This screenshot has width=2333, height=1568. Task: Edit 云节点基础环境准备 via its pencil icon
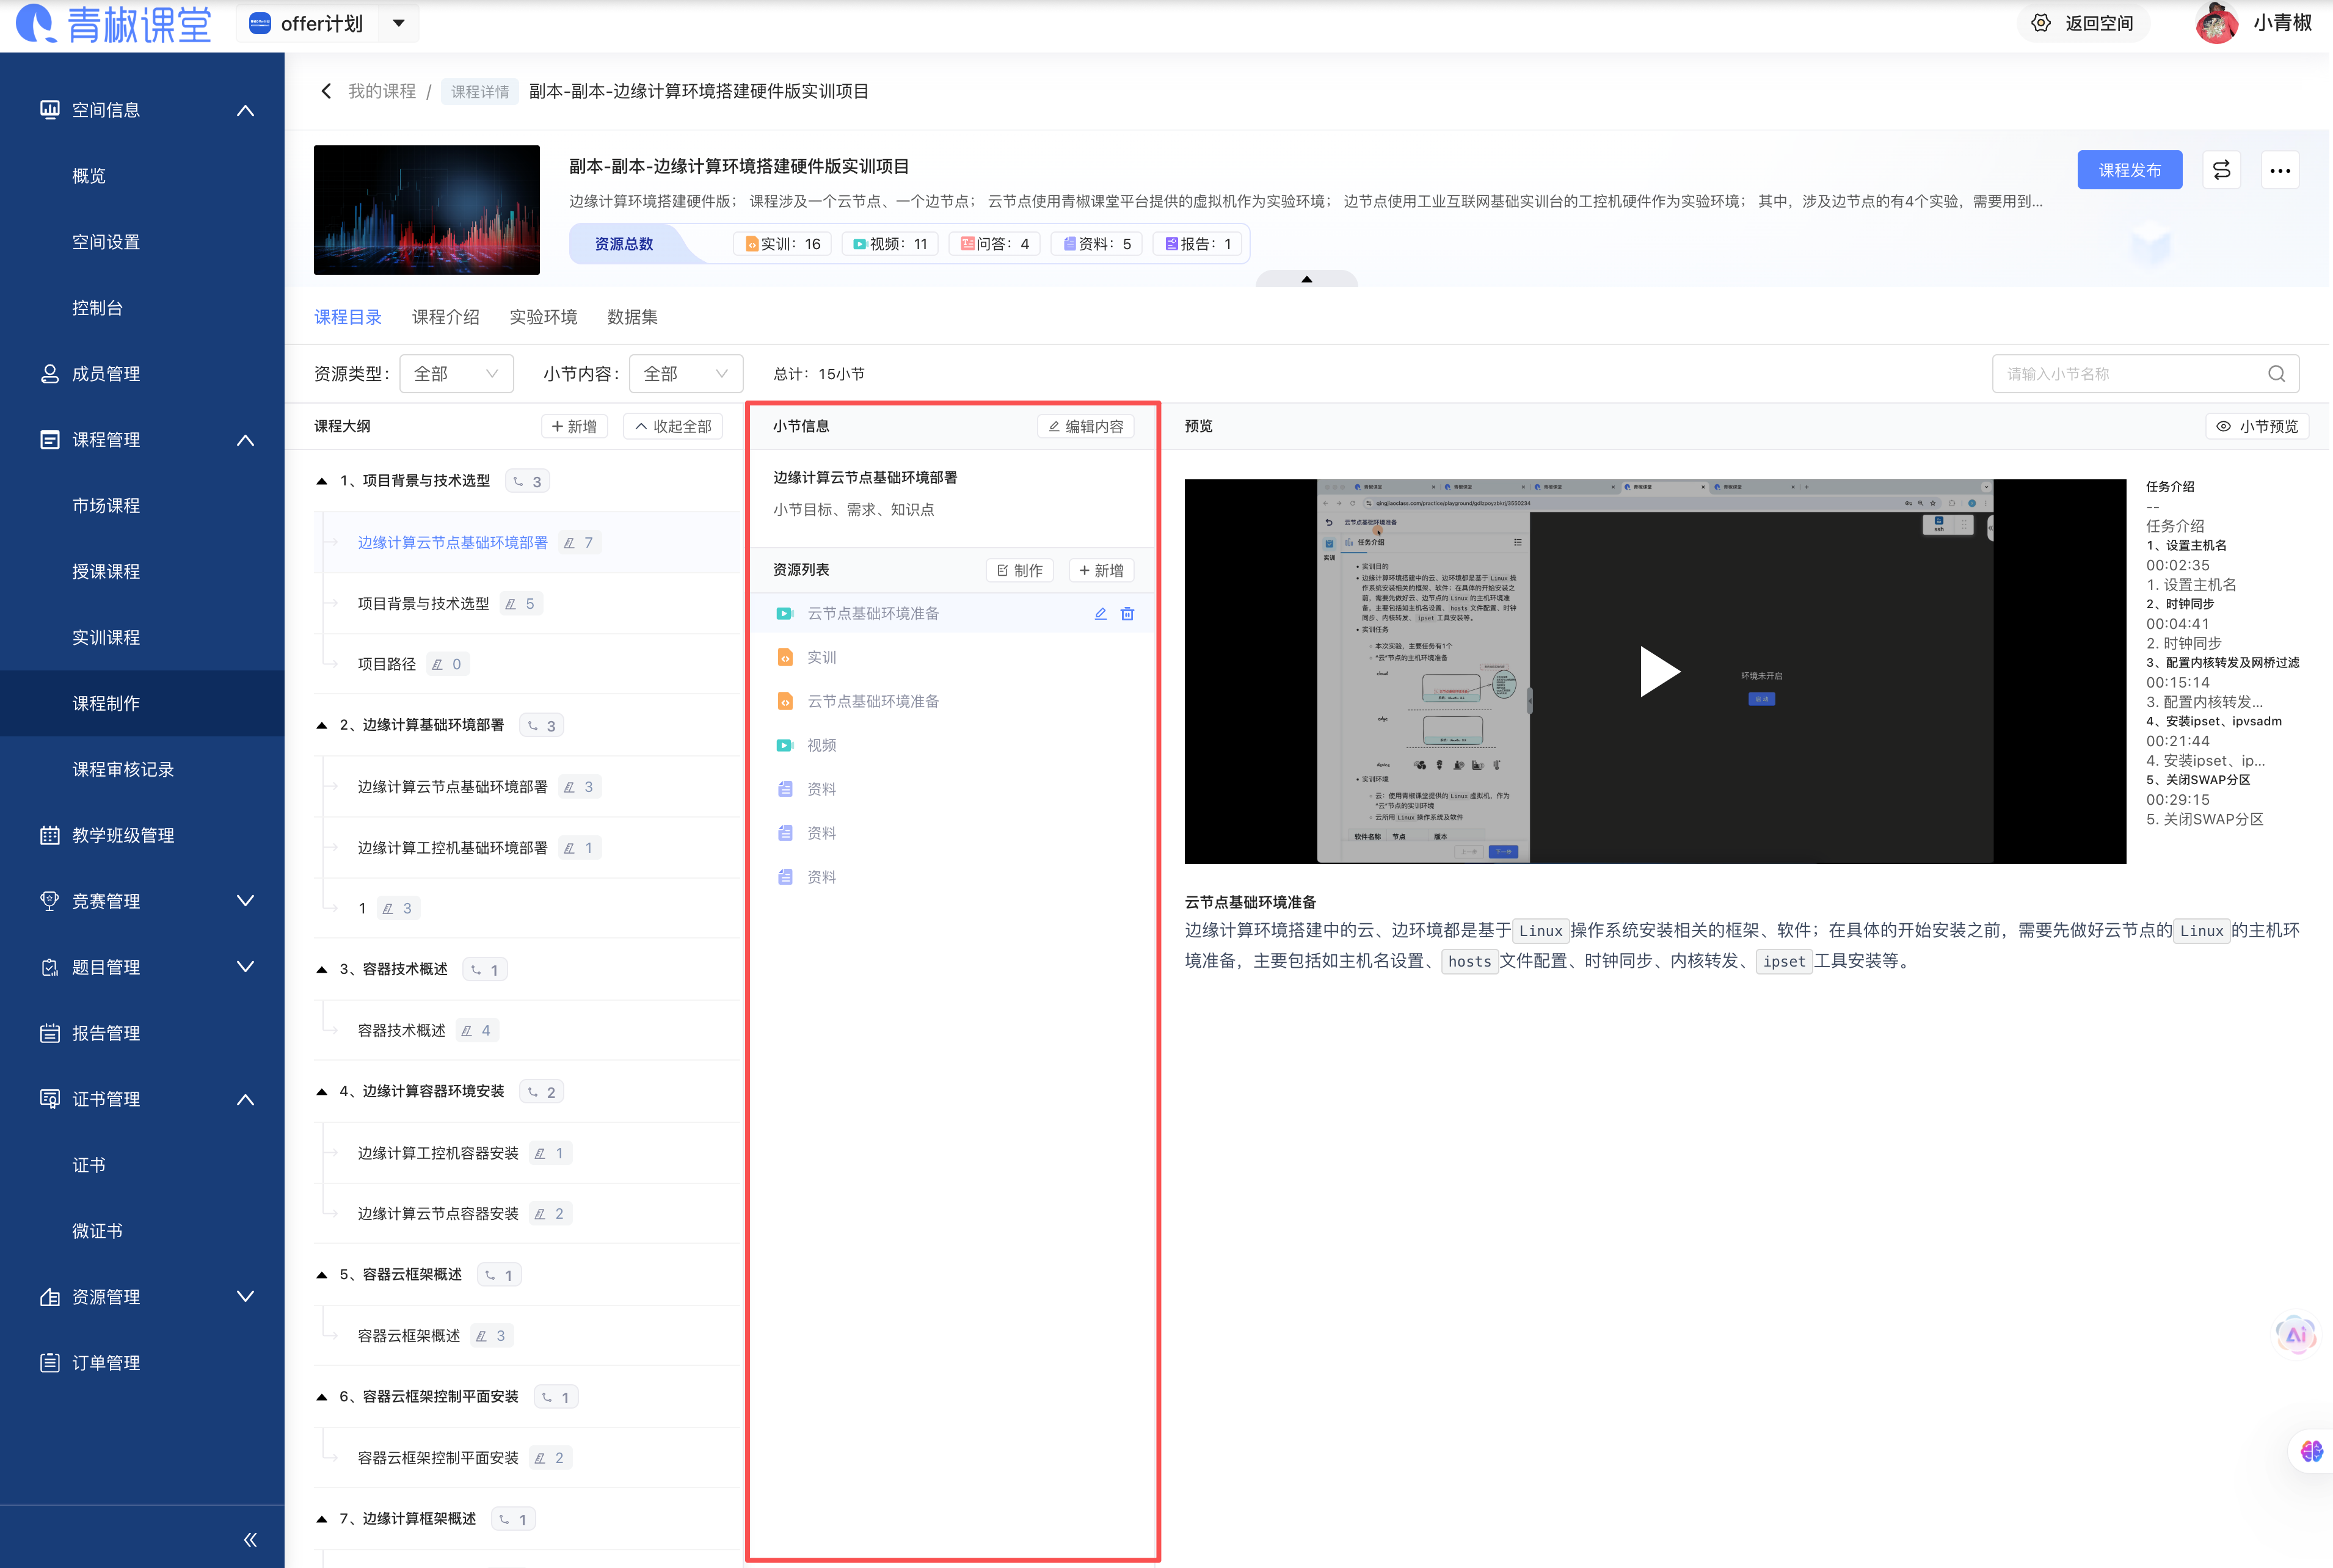click(x=1100, y=613)
